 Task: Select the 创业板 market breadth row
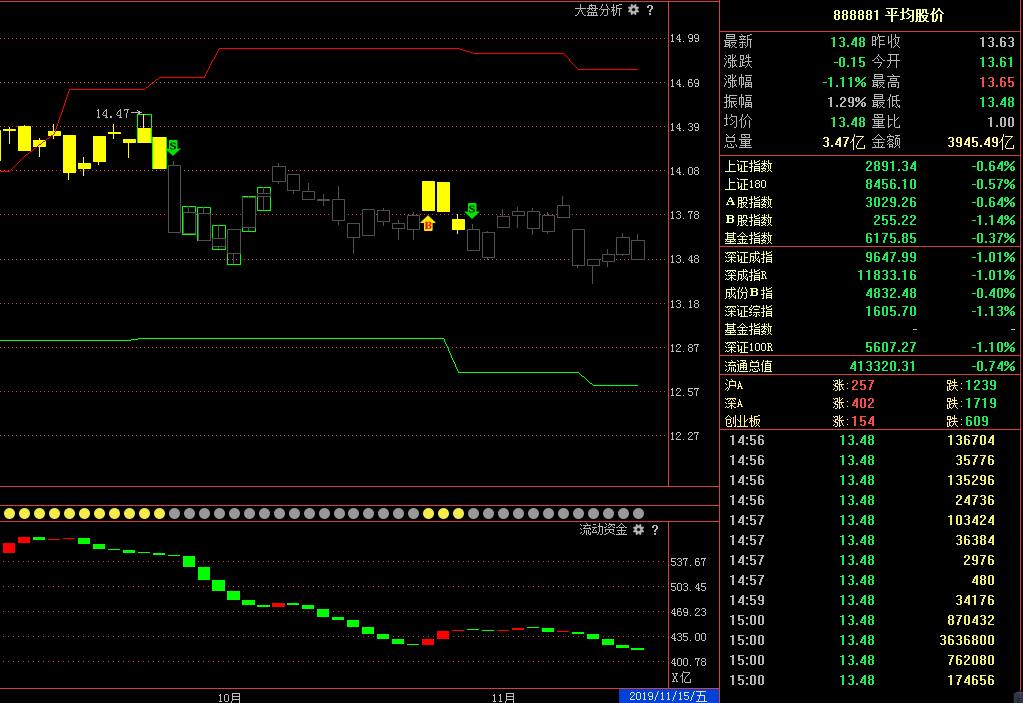point(870,421)
